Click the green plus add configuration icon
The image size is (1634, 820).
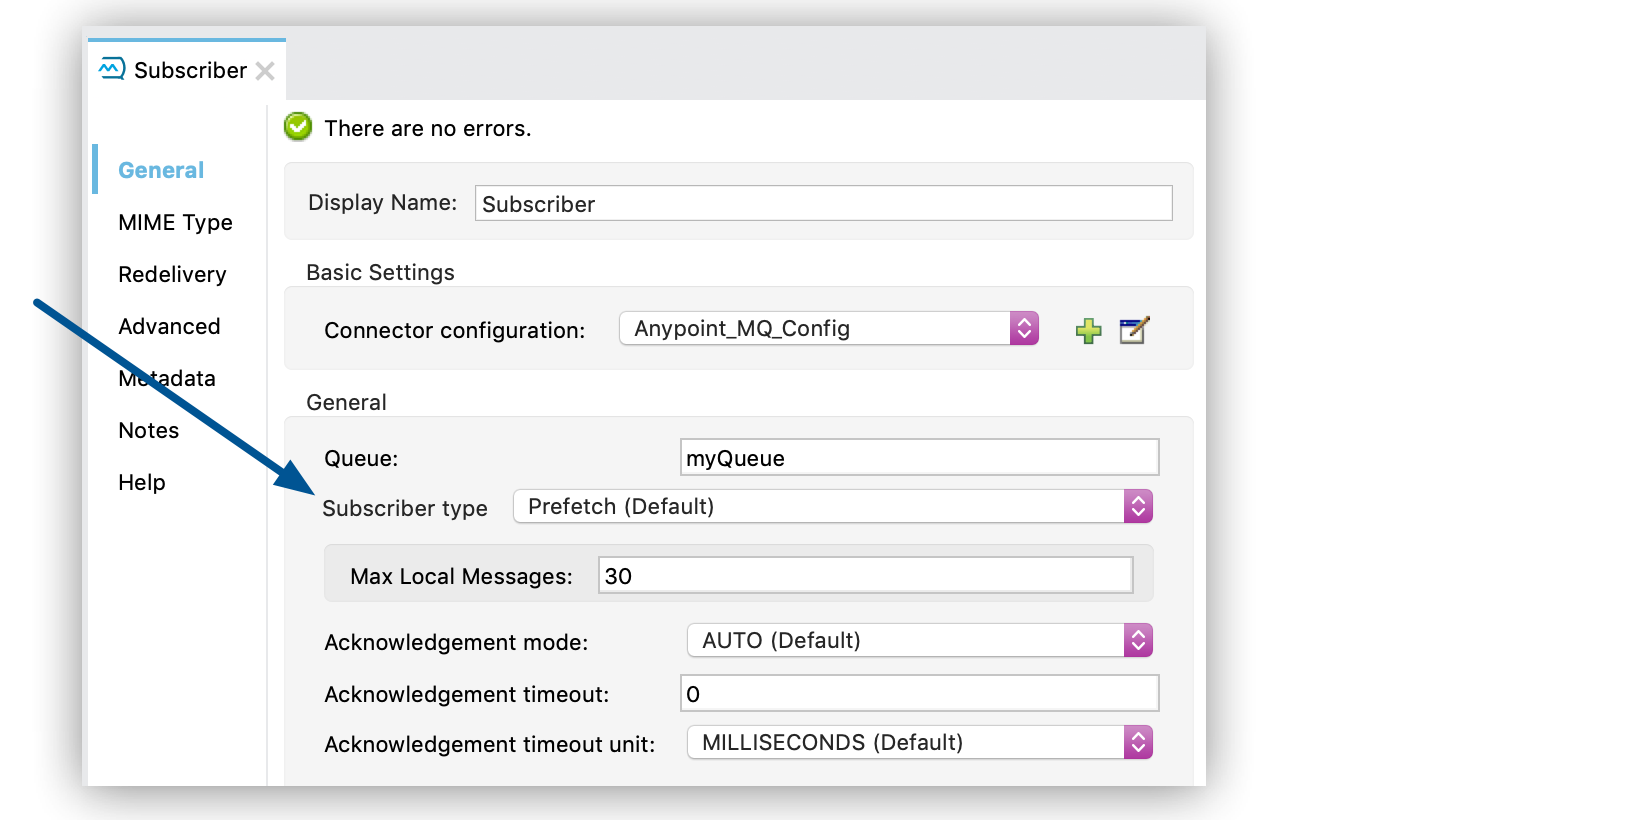pos(1088,331)
